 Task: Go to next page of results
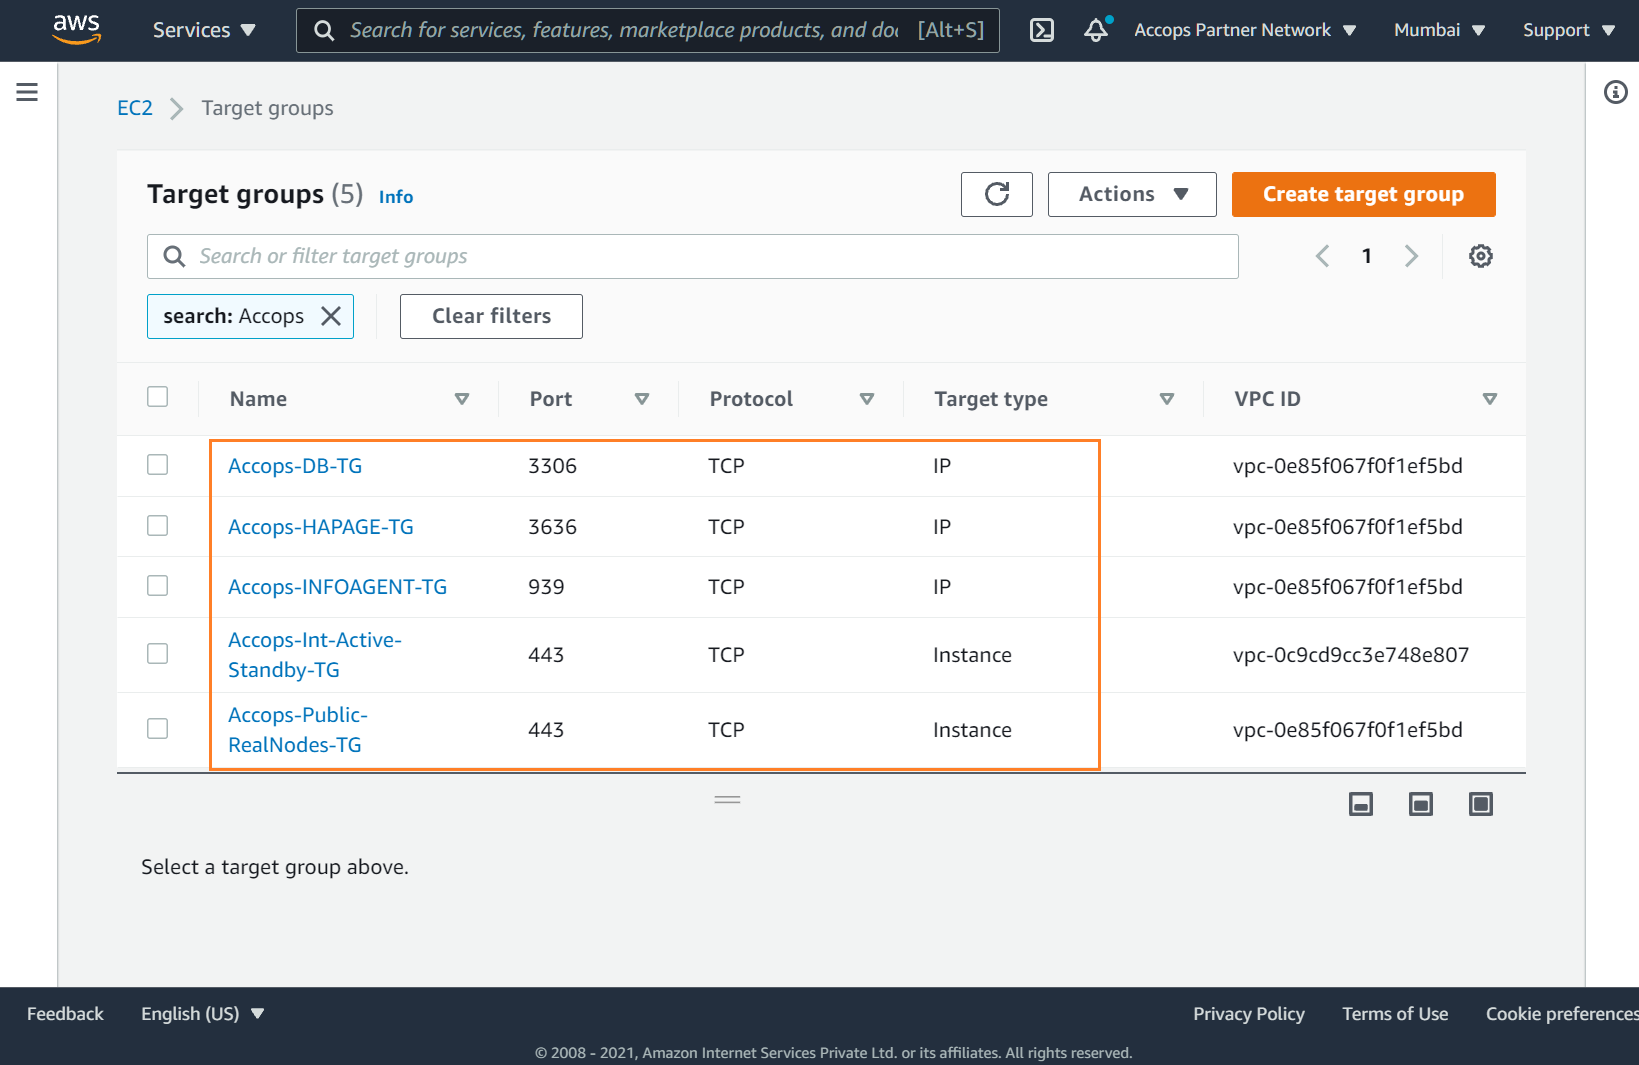click(x=1411, y=256)
